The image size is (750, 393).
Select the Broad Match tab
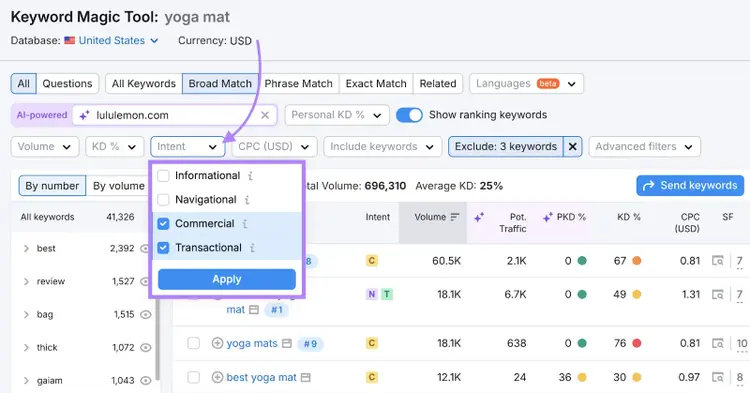[220, 84]
